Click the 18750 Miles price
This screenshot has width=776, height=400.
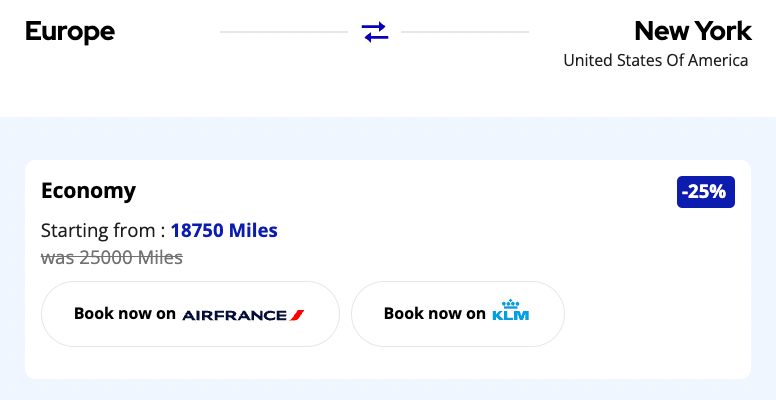pos(224,230)
